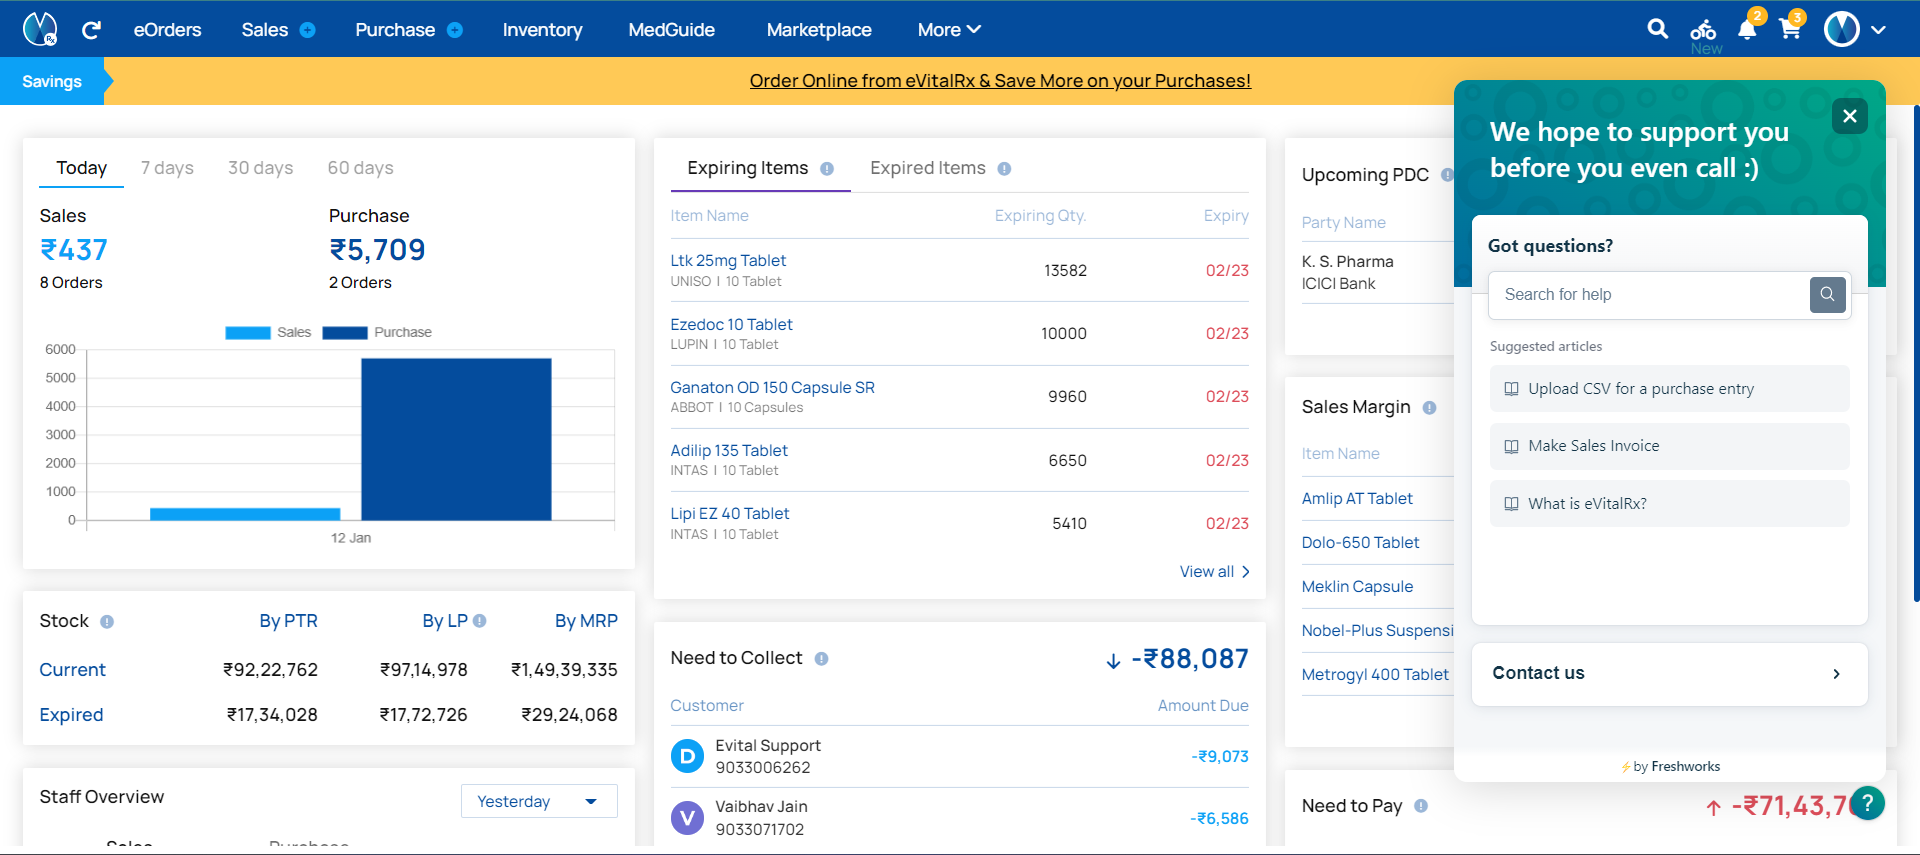Click info icon beside Stock
The height and width of the screenshot is (855, 1920).
click(x=107, y=622)
